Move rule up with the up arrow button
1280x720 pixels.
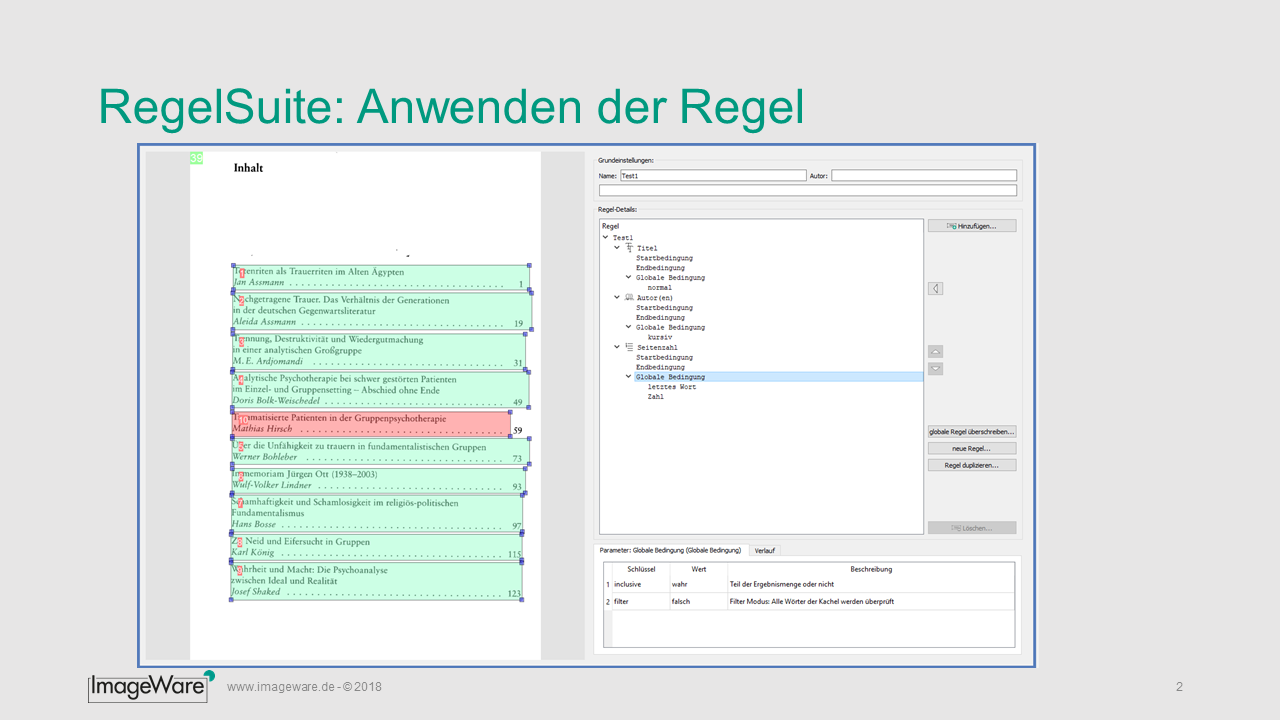tap(935, 352)
